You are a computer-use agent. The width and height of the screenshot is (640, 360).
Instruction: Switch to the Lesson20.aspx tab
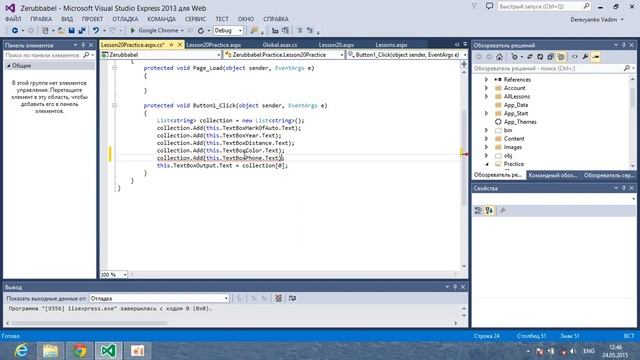tap(336, 45)
